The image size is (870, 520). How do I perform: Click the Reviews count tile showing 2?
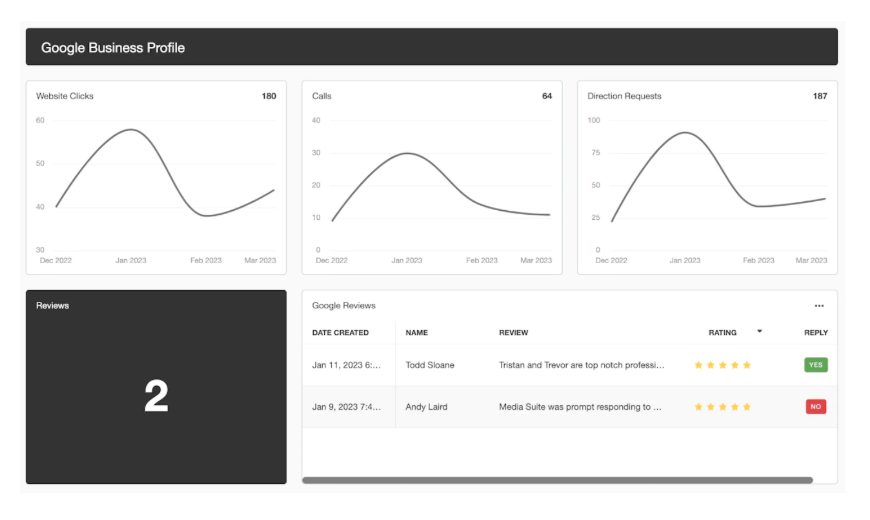point(156,397)
